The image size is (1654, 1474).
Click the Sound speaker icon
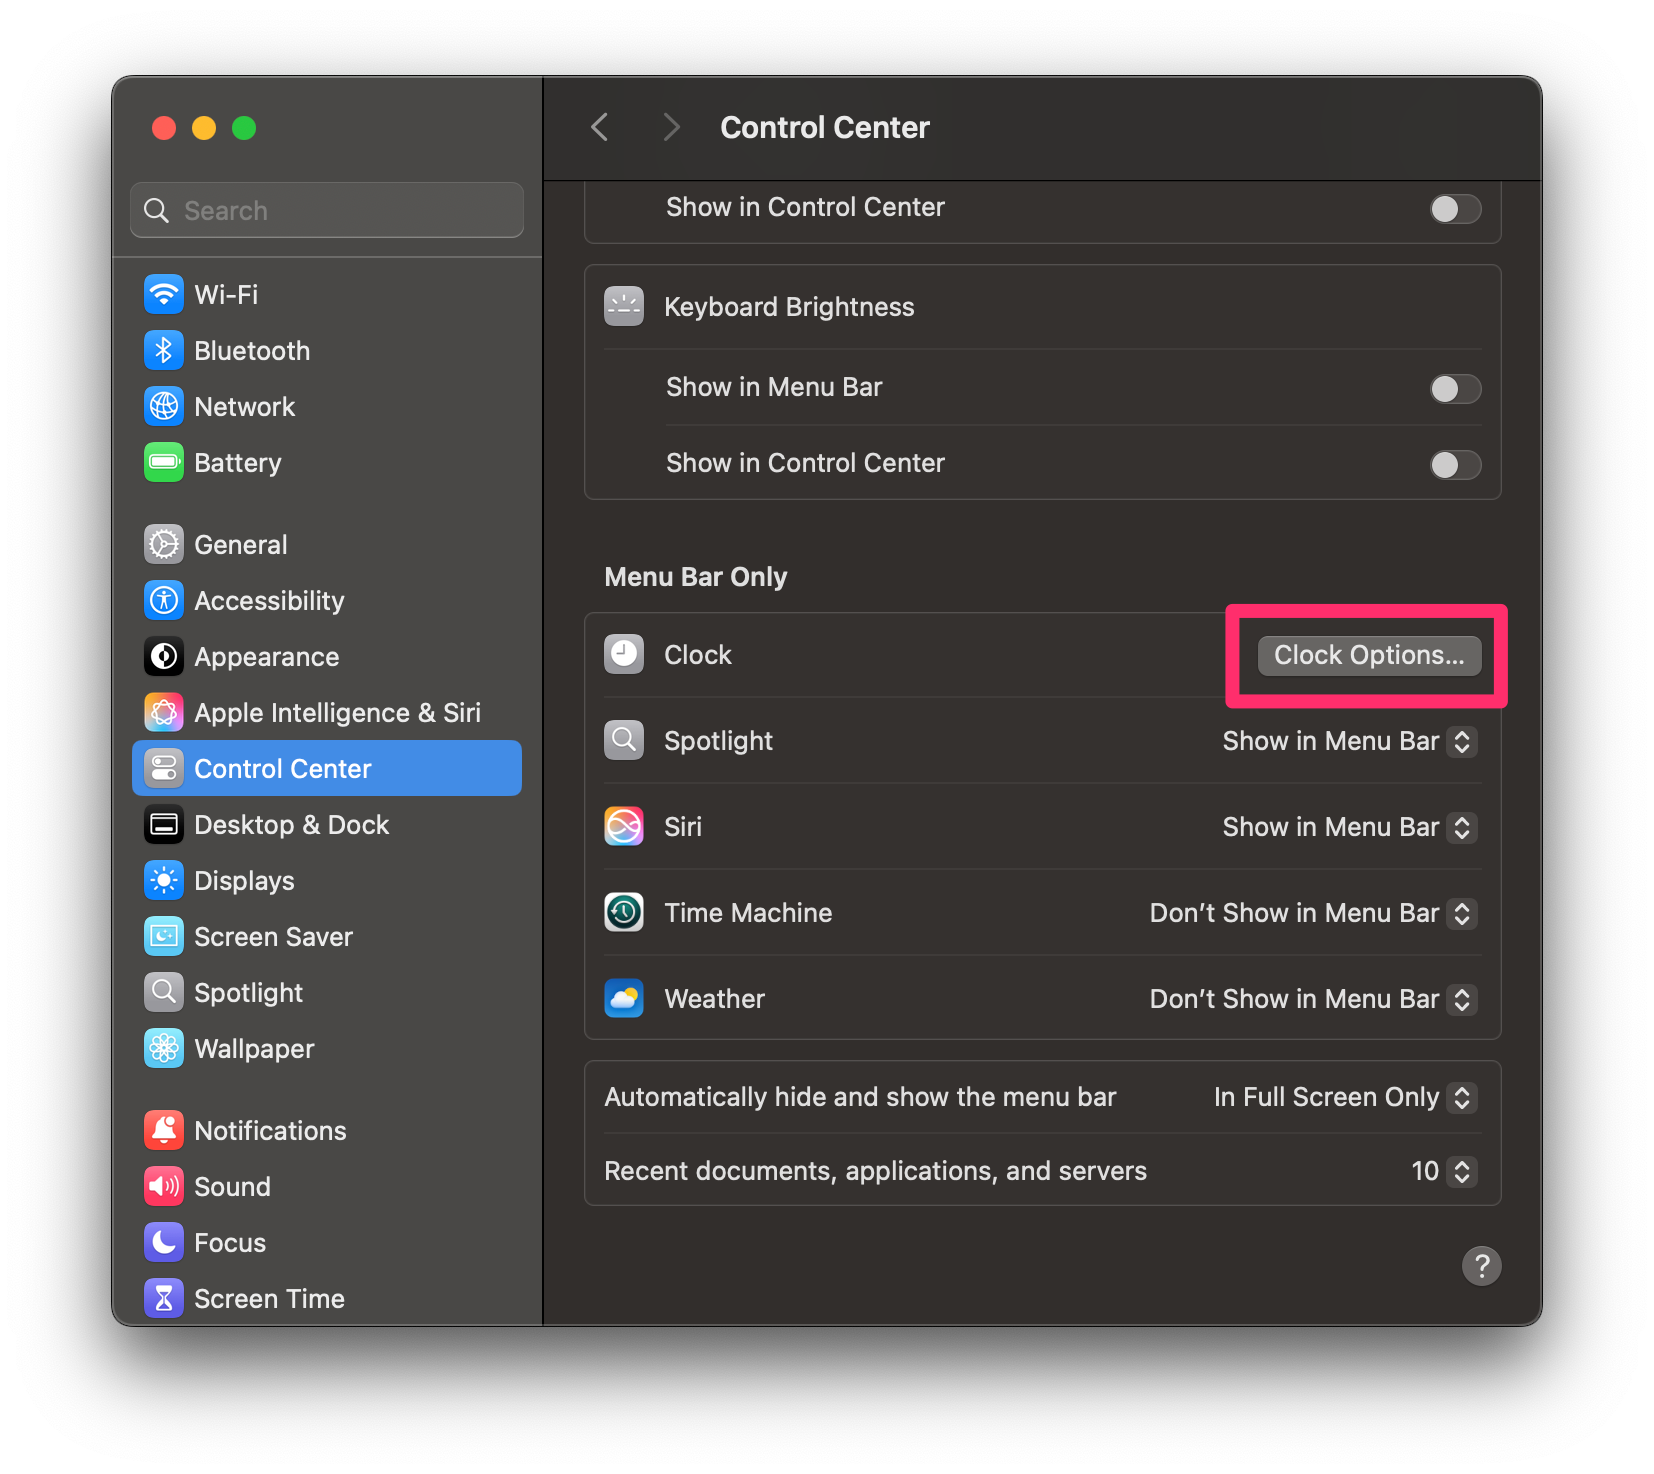click(x=164, y=1186)
